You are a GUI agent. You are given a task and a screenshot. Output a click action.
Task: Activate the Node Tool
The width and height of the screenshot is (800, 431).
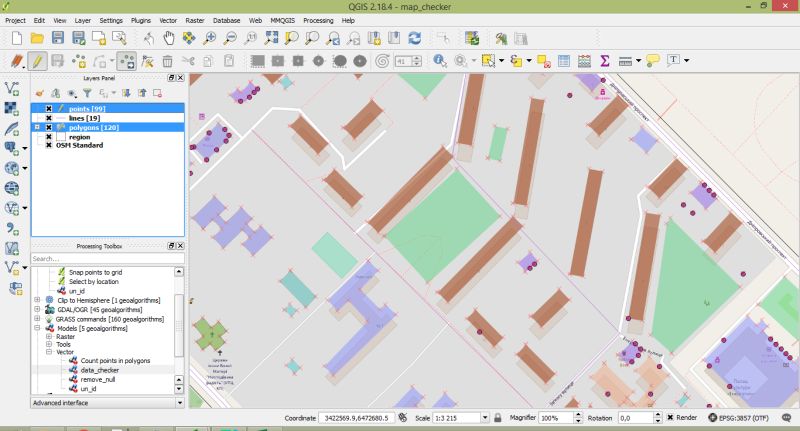[x=147, y=61]
